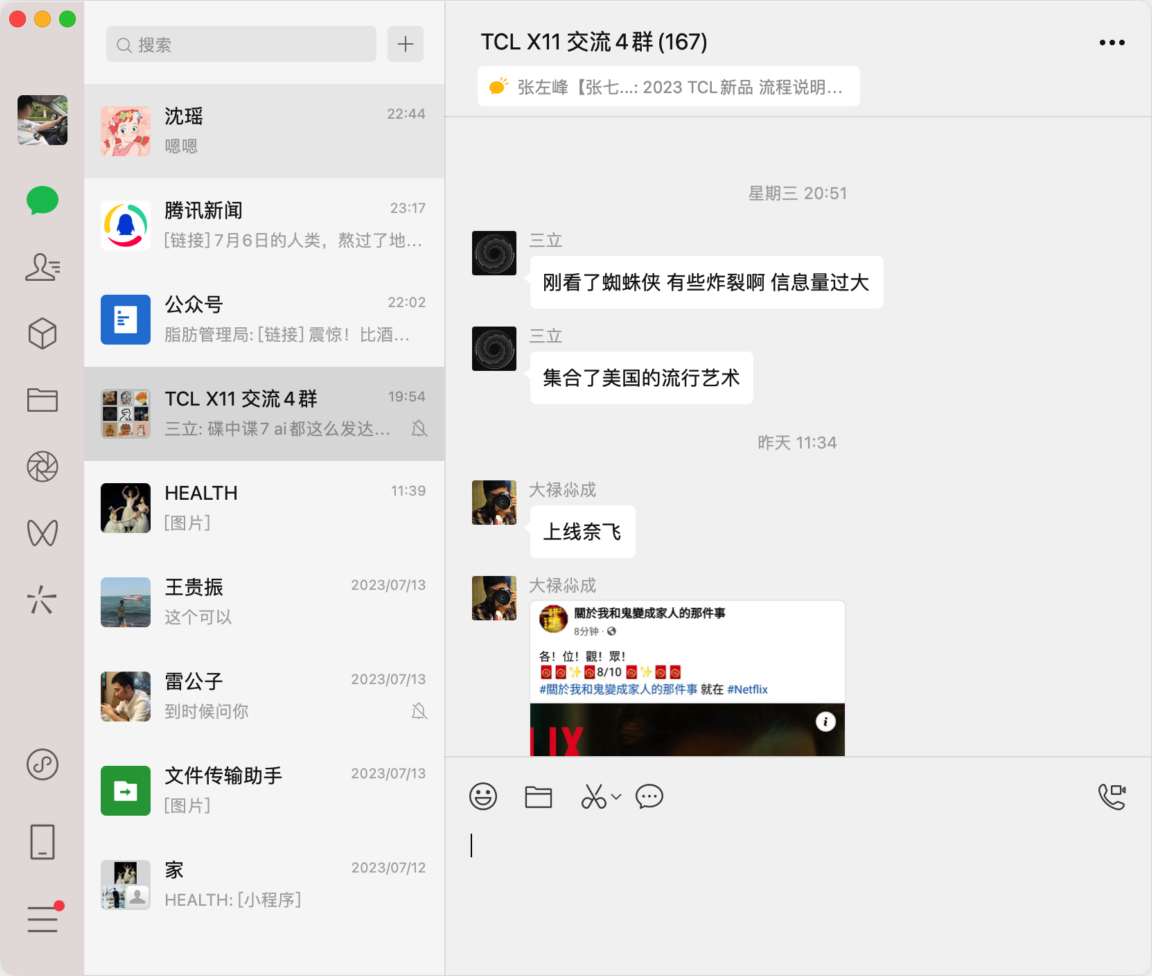Open the 王贵振 conversation
This screenshot has height=976, width=1152.
pyautogui.click(x=264, y=602)
